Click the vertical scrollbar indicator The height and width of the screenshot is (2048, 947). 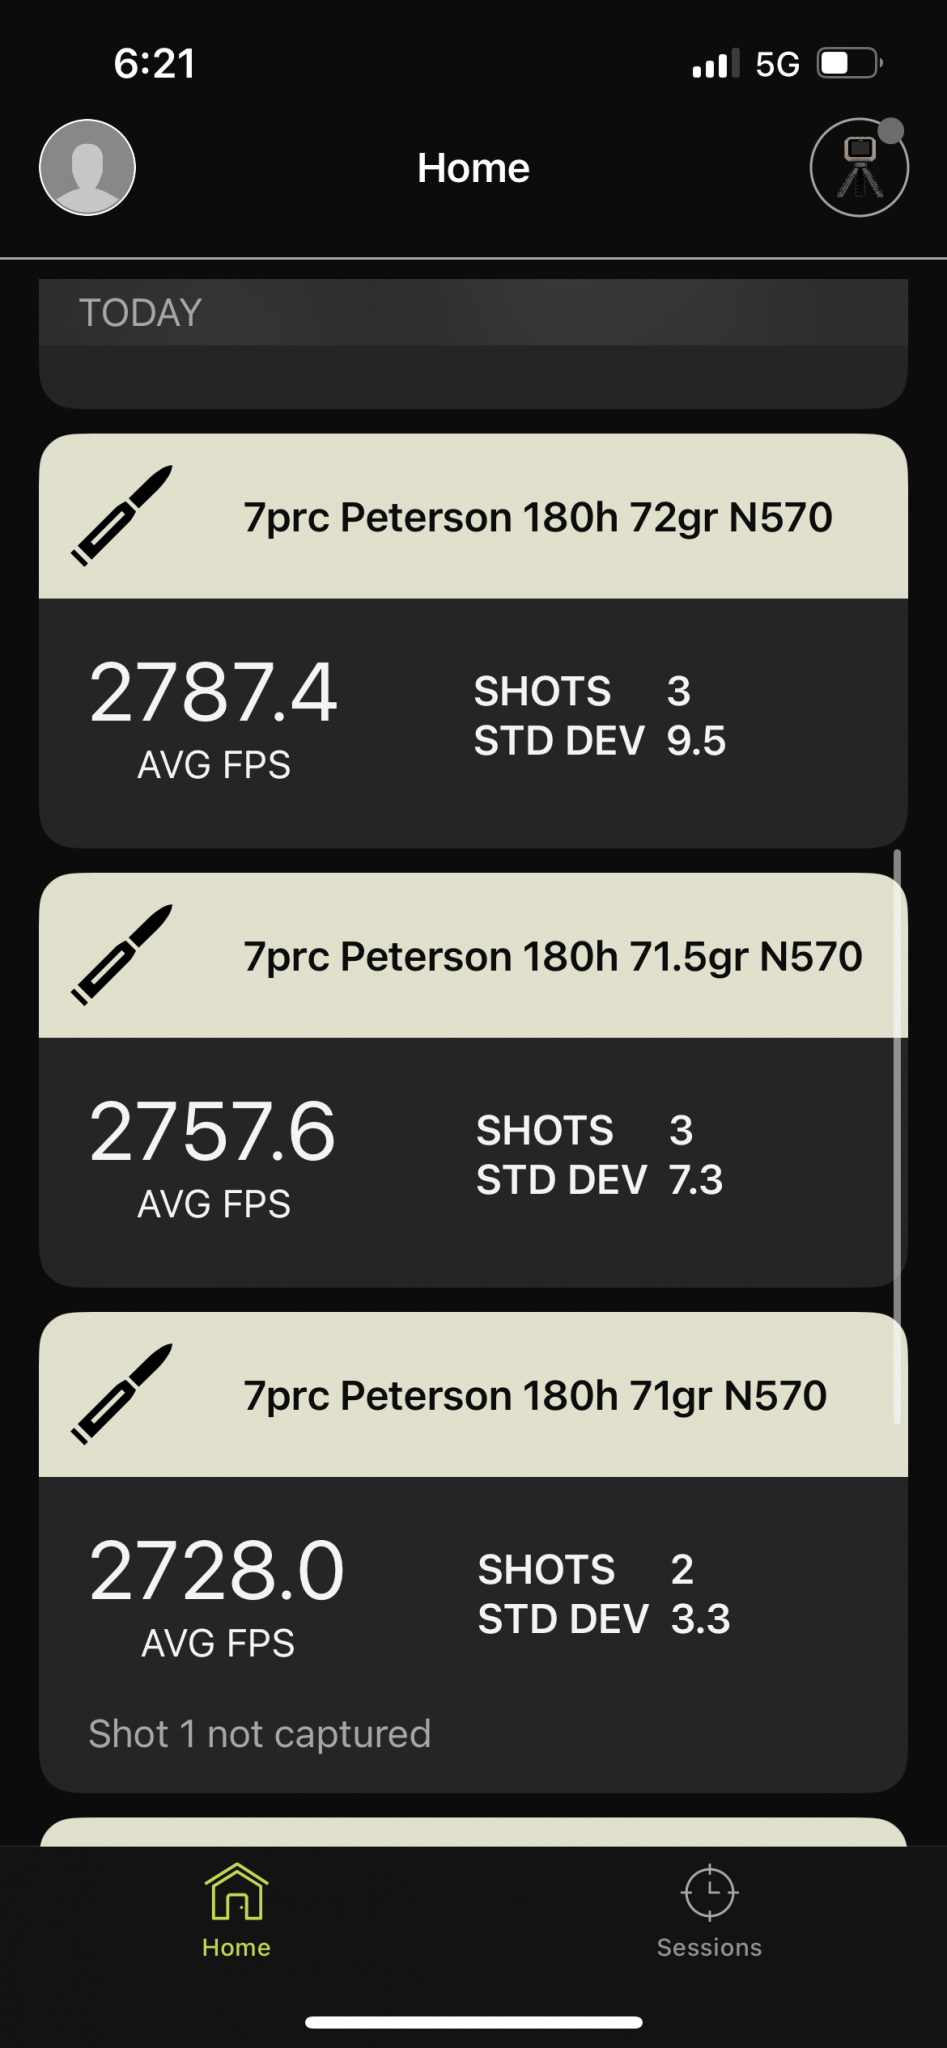click(x=897, y=1135)
